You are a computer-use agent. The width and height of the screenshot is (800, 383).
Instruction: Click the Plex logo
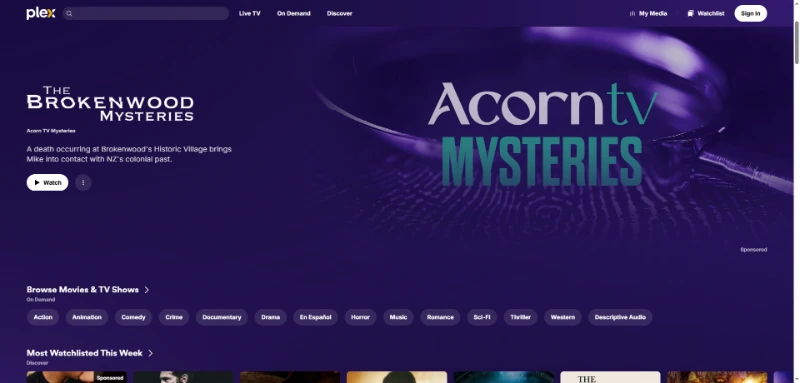tap(40, 13)
